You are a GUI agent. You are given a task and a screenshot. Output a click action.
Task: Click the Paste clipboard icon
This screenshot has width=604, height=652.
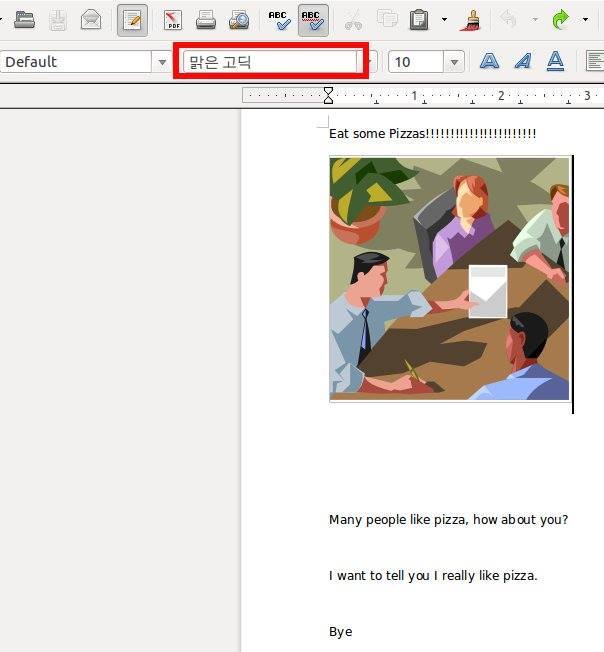click(420, 19)
